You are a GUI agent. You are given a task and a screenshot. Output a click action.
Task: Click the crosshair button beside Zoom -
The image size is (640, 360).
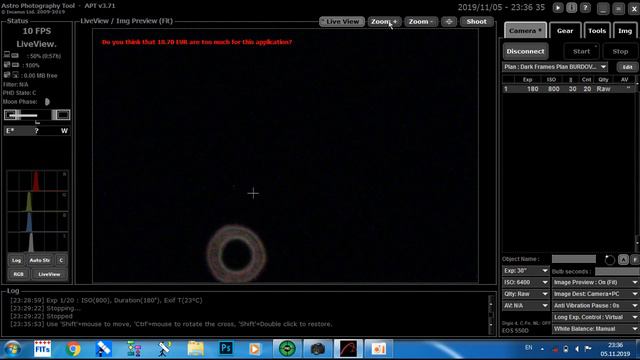pyautogui.click(x=449, y=22)
